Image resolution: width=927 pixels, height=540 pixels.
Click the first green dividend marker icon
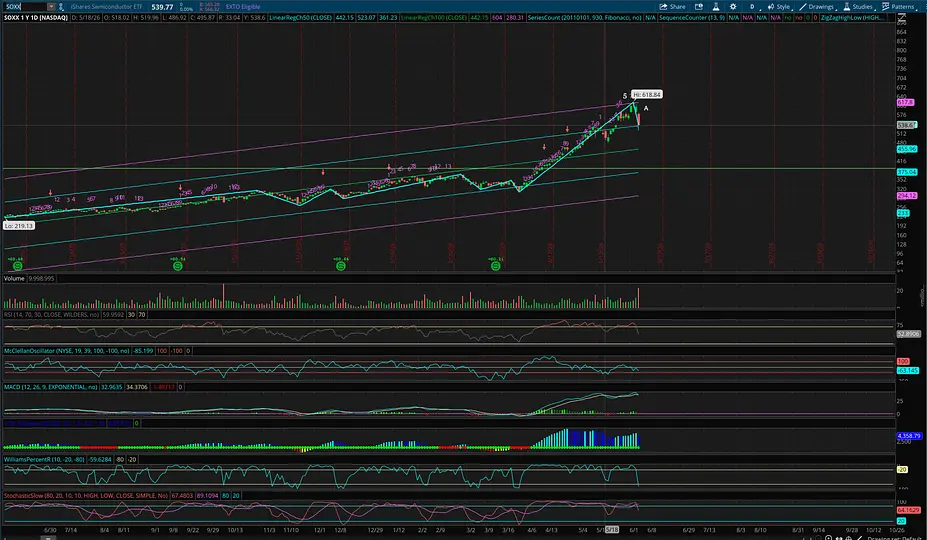pyautogui.click(x=17, y=266)
